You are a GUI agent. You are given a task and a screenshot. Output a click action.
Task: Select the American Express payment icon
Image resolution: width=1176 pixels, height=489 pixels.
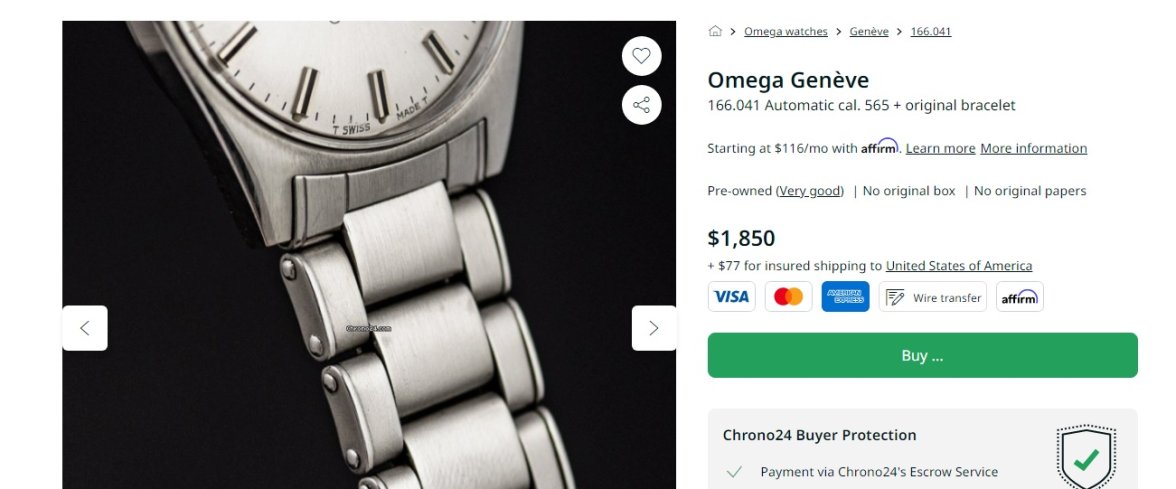(846, 297)
